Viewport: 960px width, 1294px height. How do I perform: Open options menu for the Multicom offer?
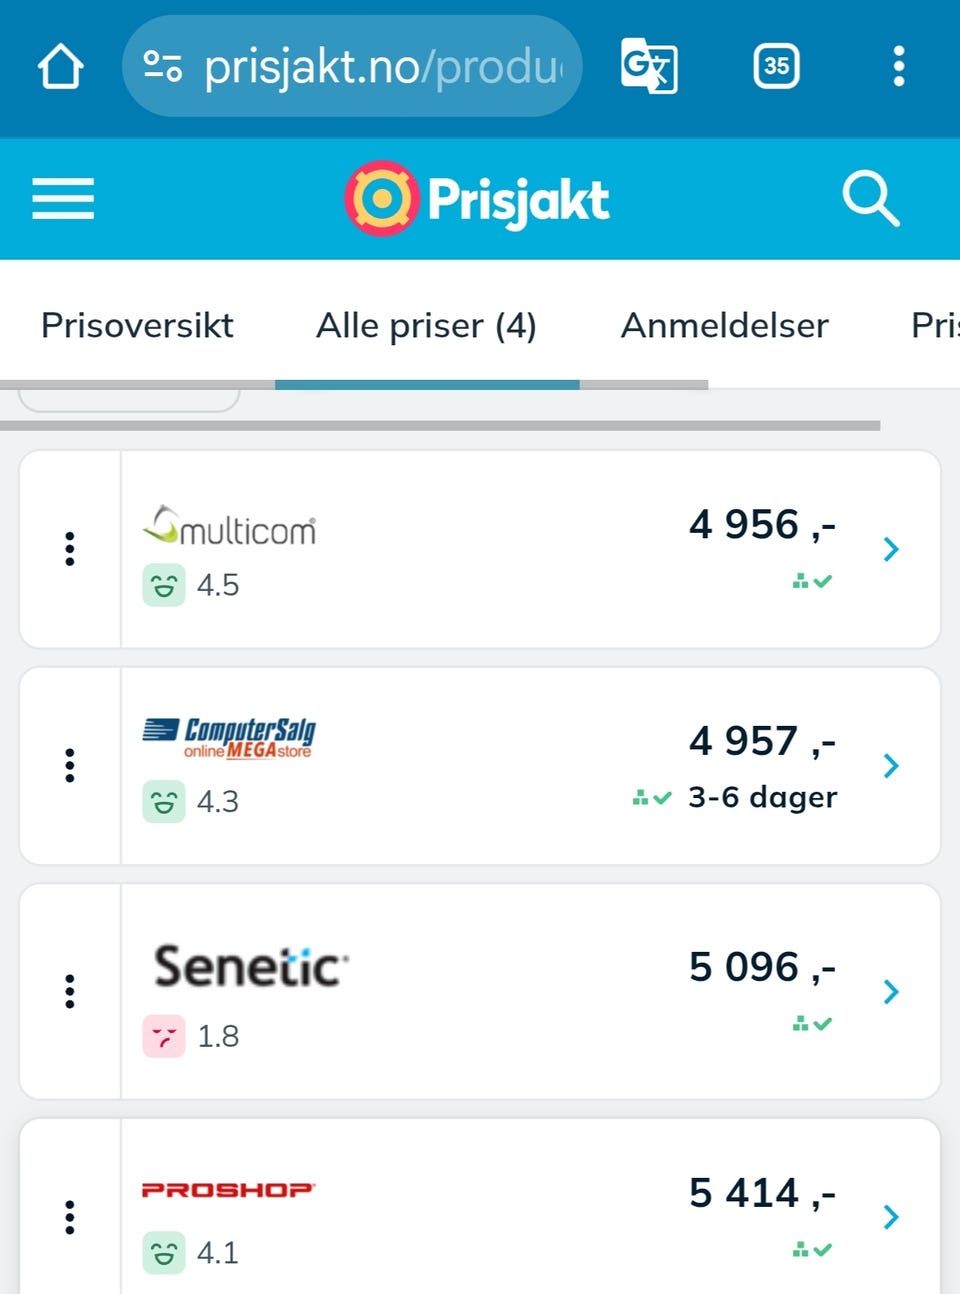click(70, 549)
